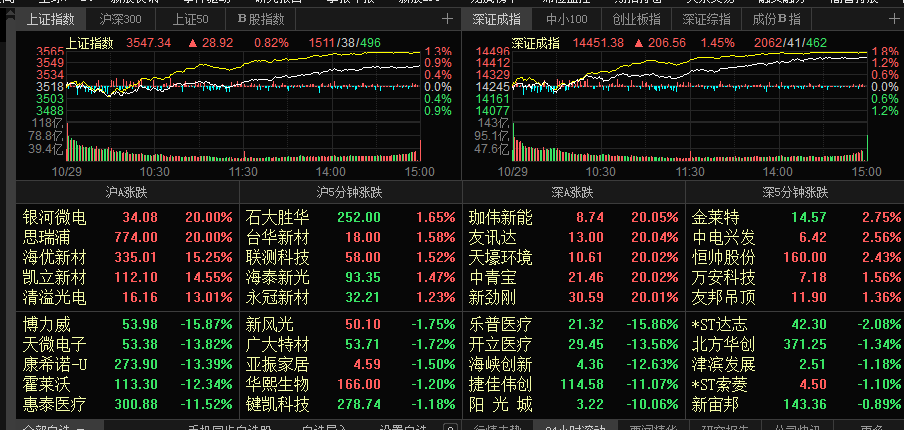This screenshot has height=430, width=904.
Task: Select 广大特材 stock
Action: click(351, 345)
